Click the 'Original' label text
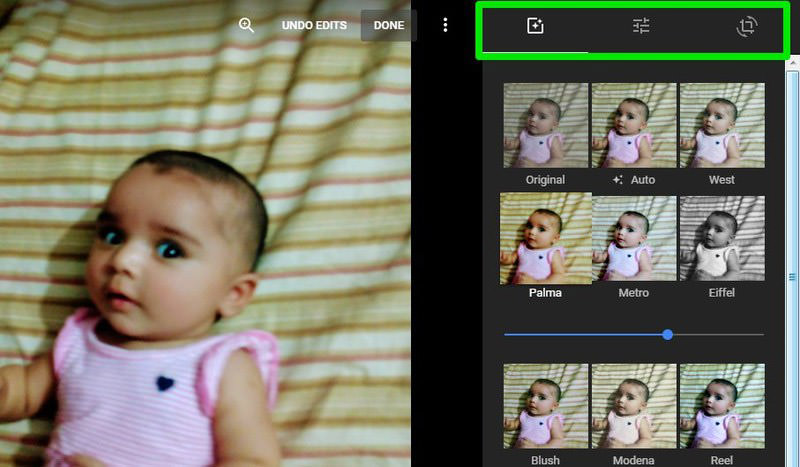The width and height of the screenshot is (800, 467). [545, 180]
